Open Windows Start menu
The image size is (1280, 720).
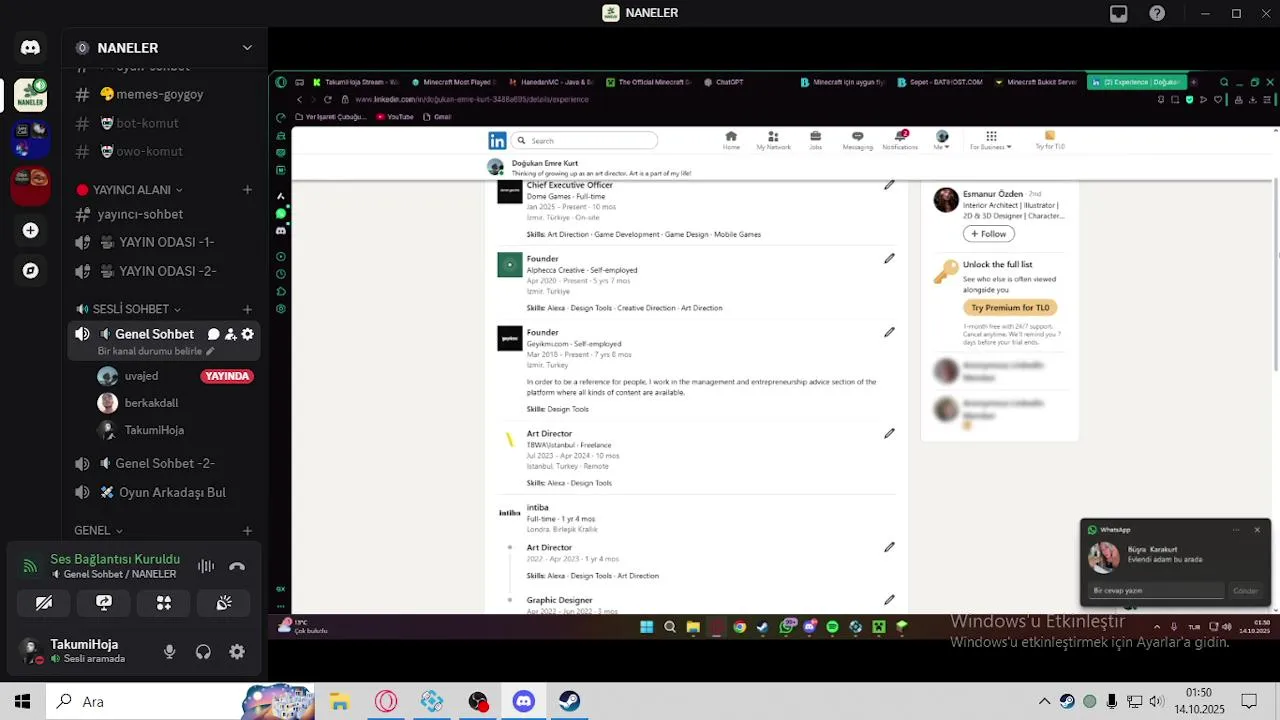tap(22, 701)
